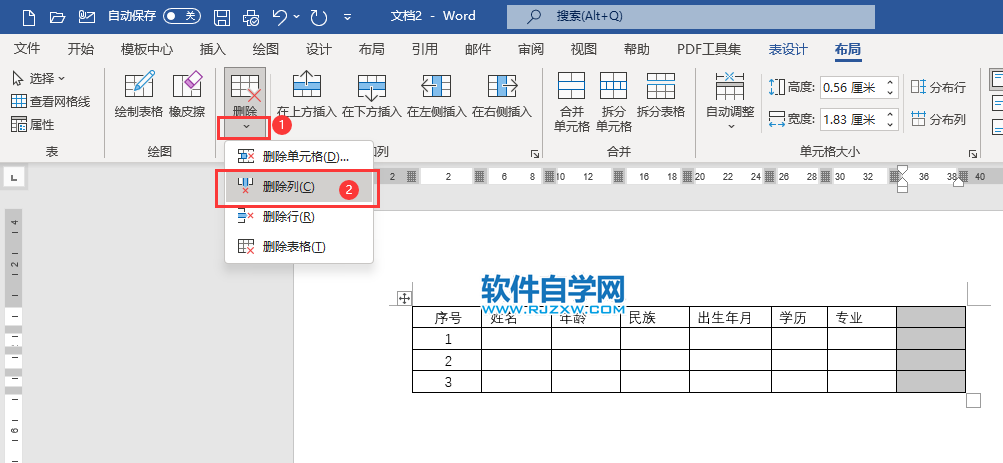This screenshot has width=1003, height=463.
Task: Choose 删除表格(T) from menu
Action: coord(299,246)
